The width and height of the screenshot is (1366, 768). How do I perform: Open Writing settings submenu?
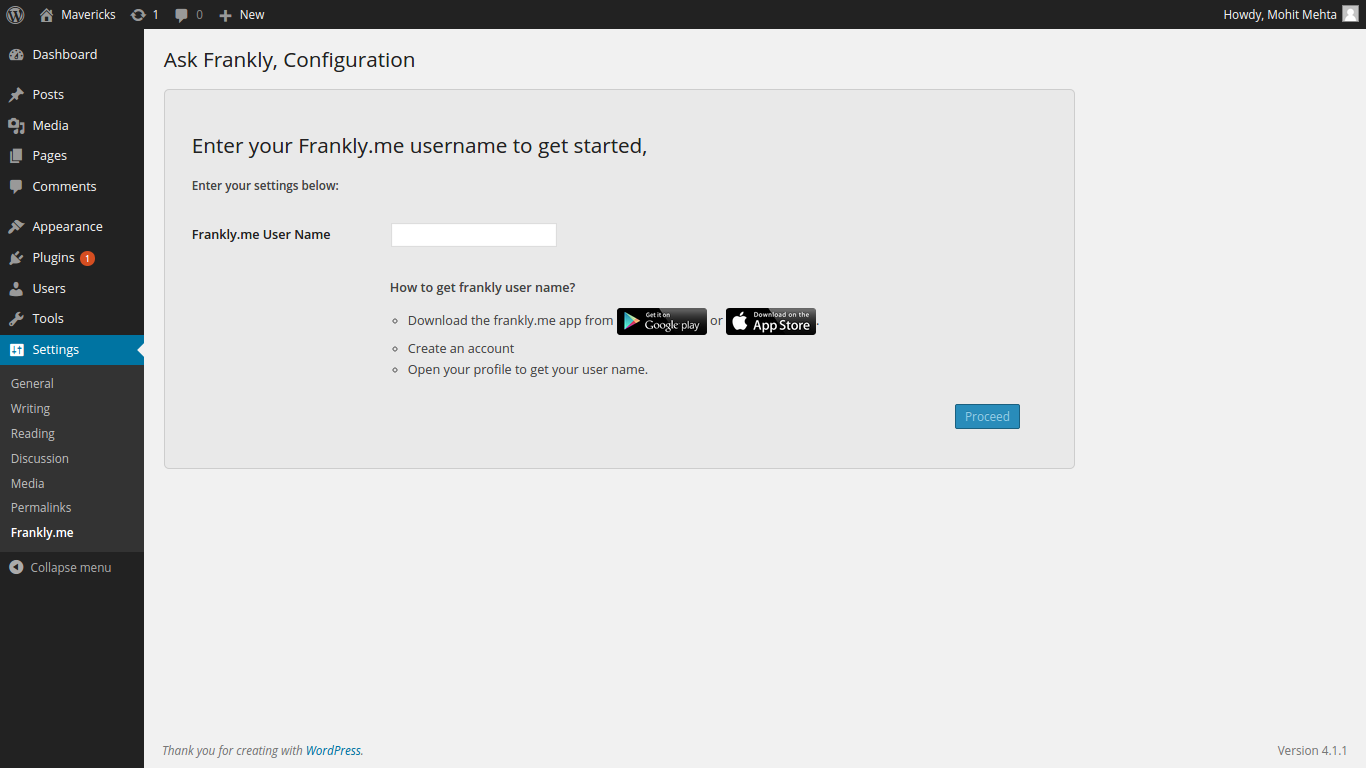point(30,409)
